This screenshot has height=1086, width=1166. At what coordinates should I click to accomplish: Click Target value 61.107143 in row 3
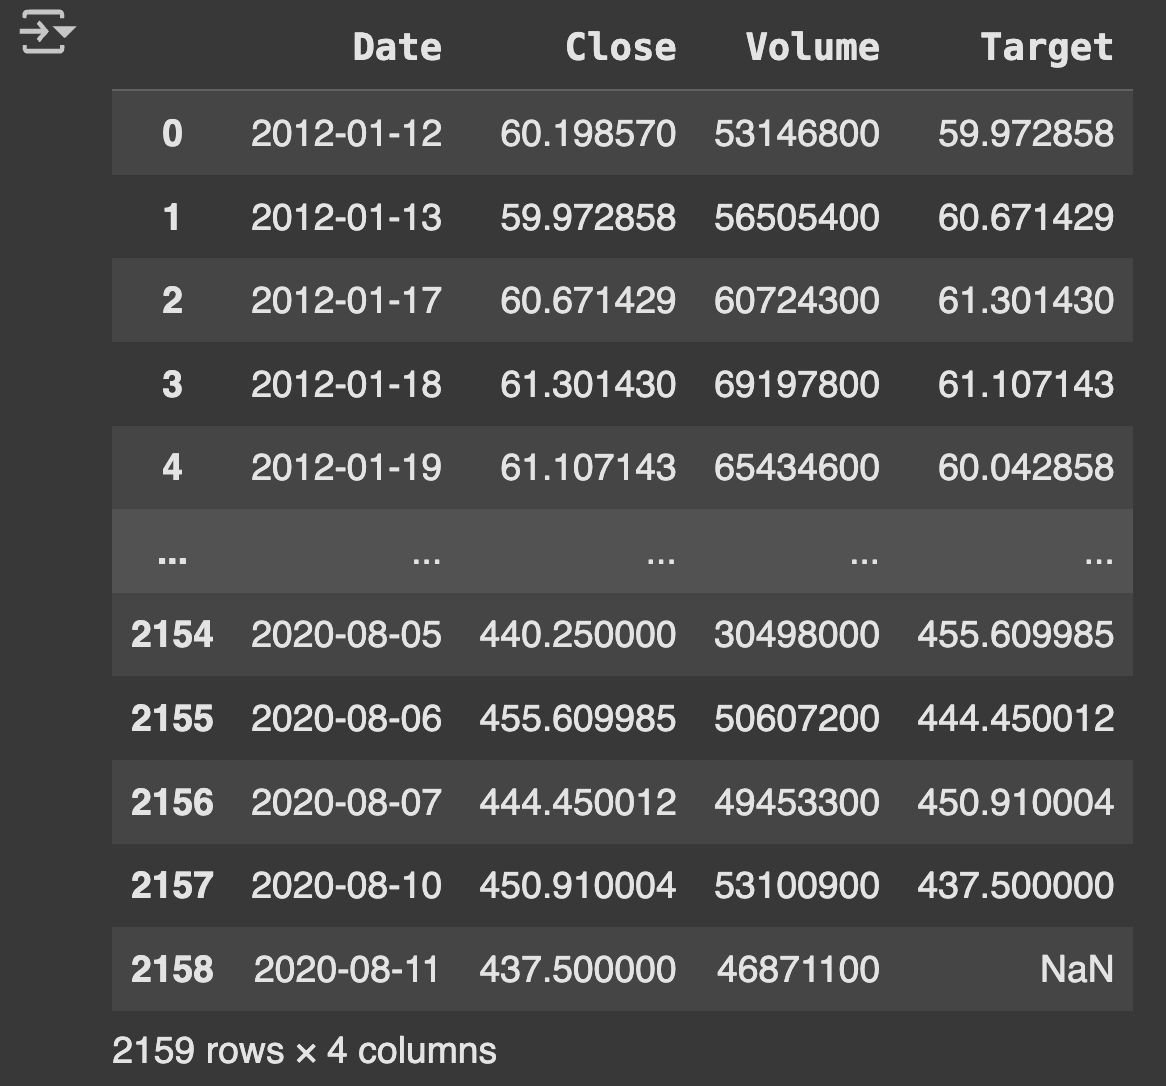pyautogui.click(x=1026, y=385)
